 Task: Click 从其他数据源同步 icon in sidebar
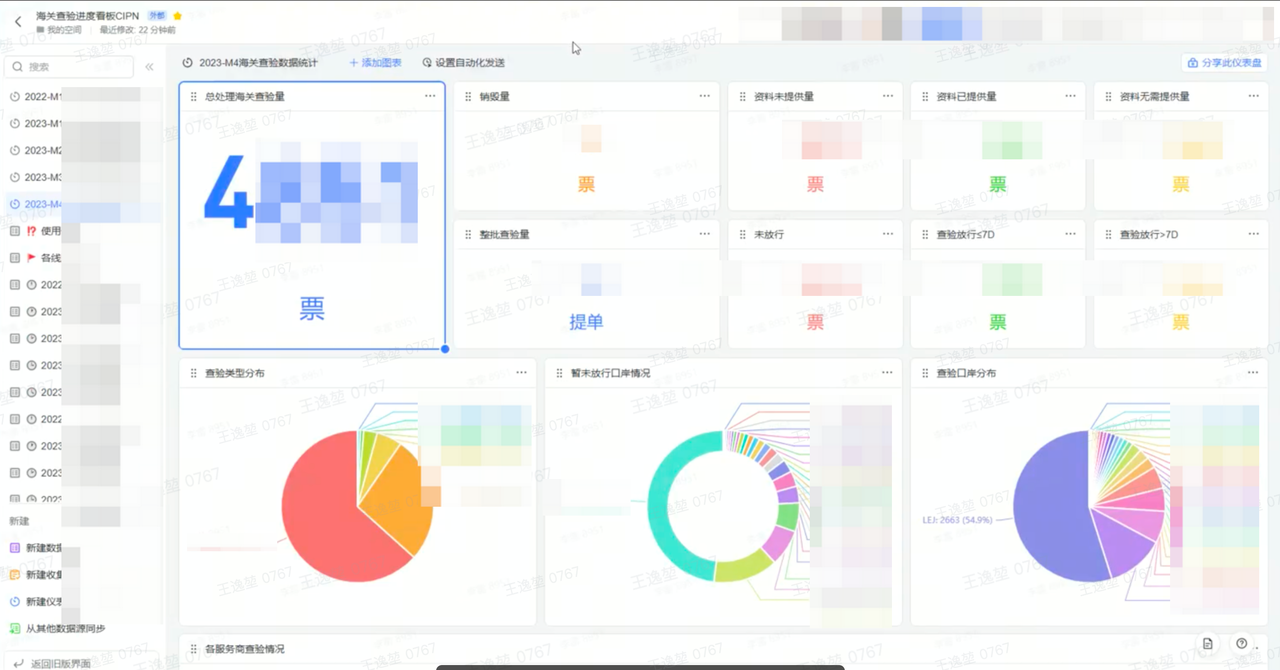15,629
